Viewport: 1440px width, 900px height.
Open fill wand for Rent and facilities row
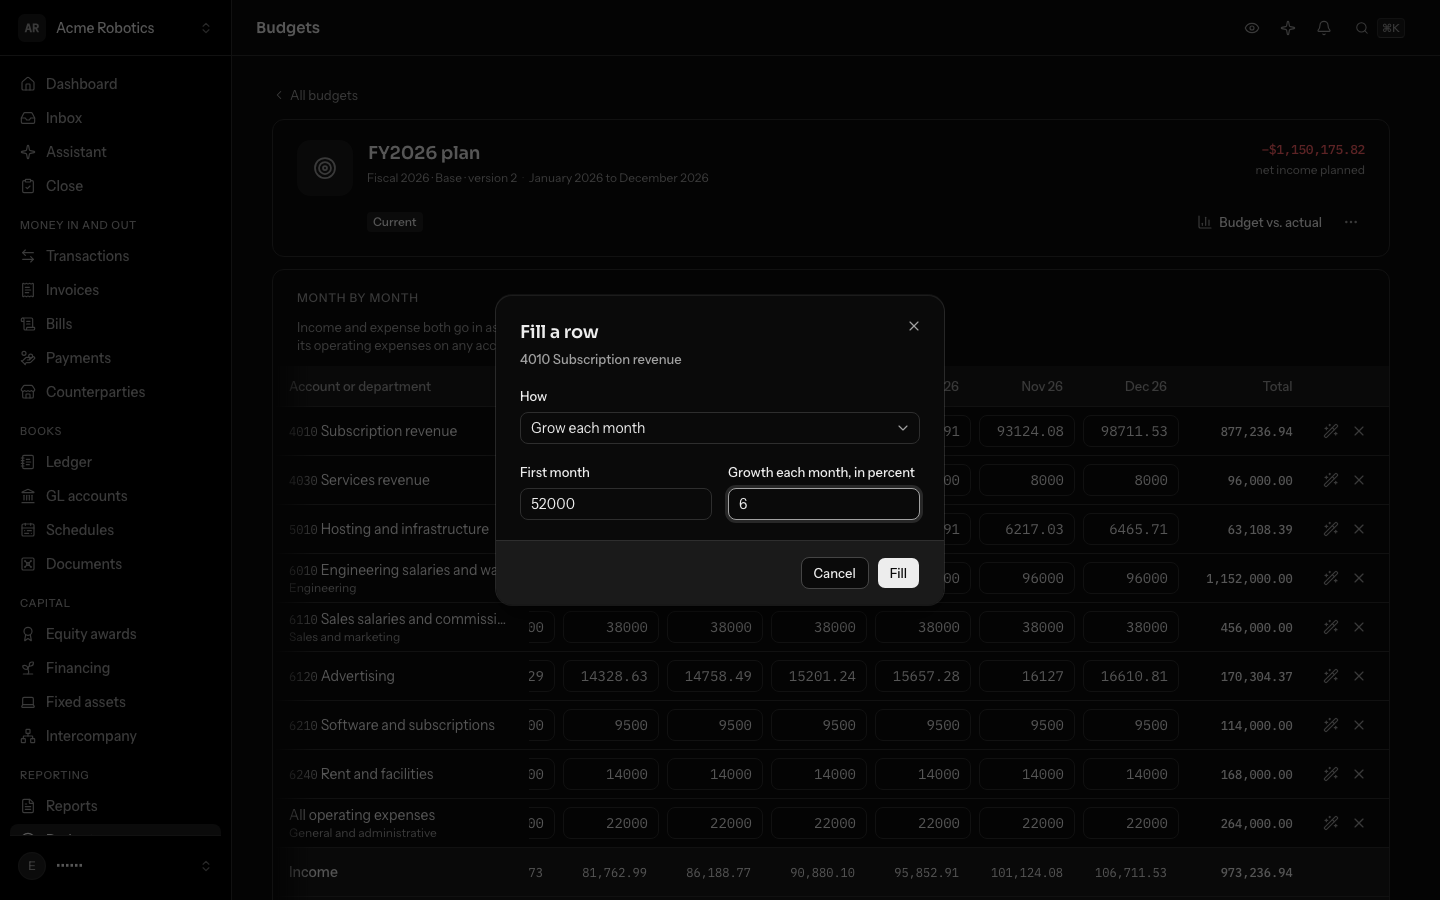tap(1331, 774)
